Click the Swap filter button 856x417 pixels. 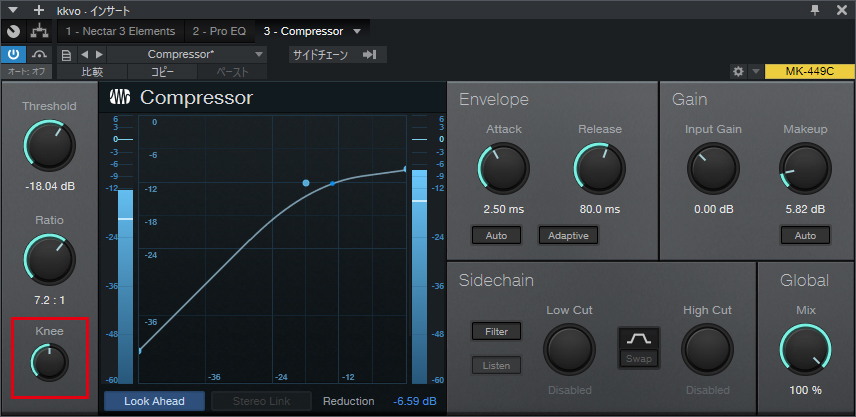(639, 359)
